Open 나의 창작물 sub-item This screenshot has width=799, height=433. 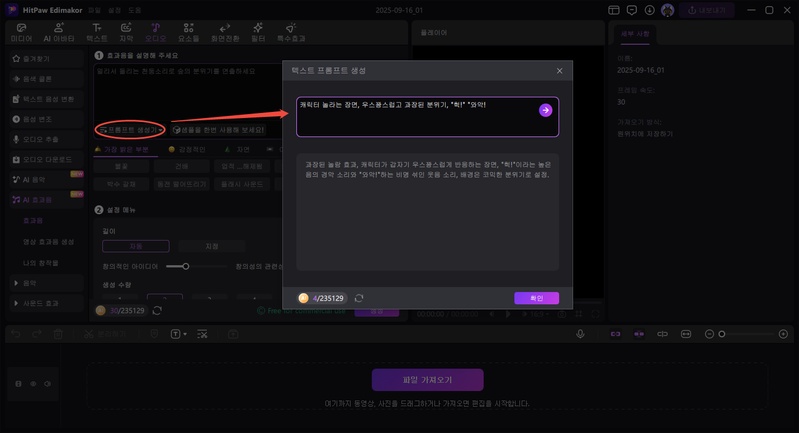tap(41, 263)
